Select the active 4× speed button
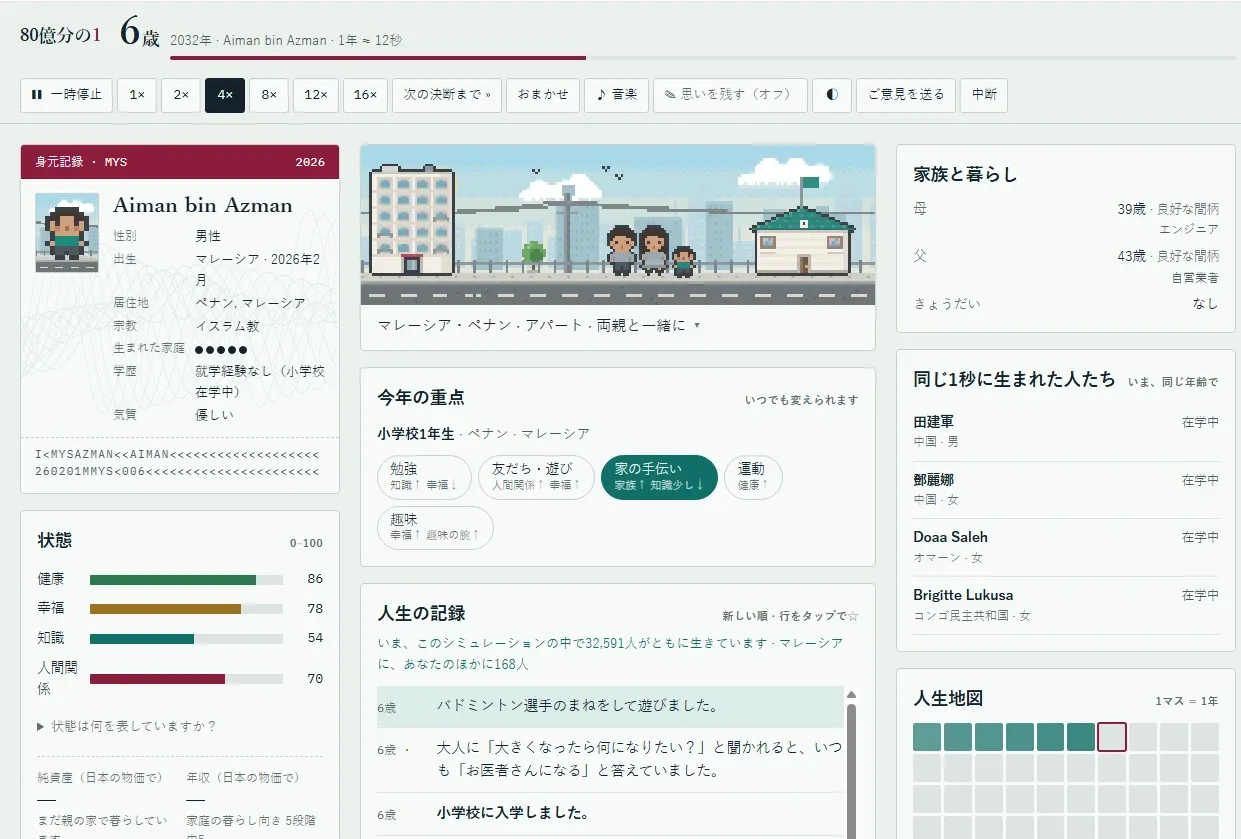This screenshot has height=839, width=1241. [x=225, y=95]
